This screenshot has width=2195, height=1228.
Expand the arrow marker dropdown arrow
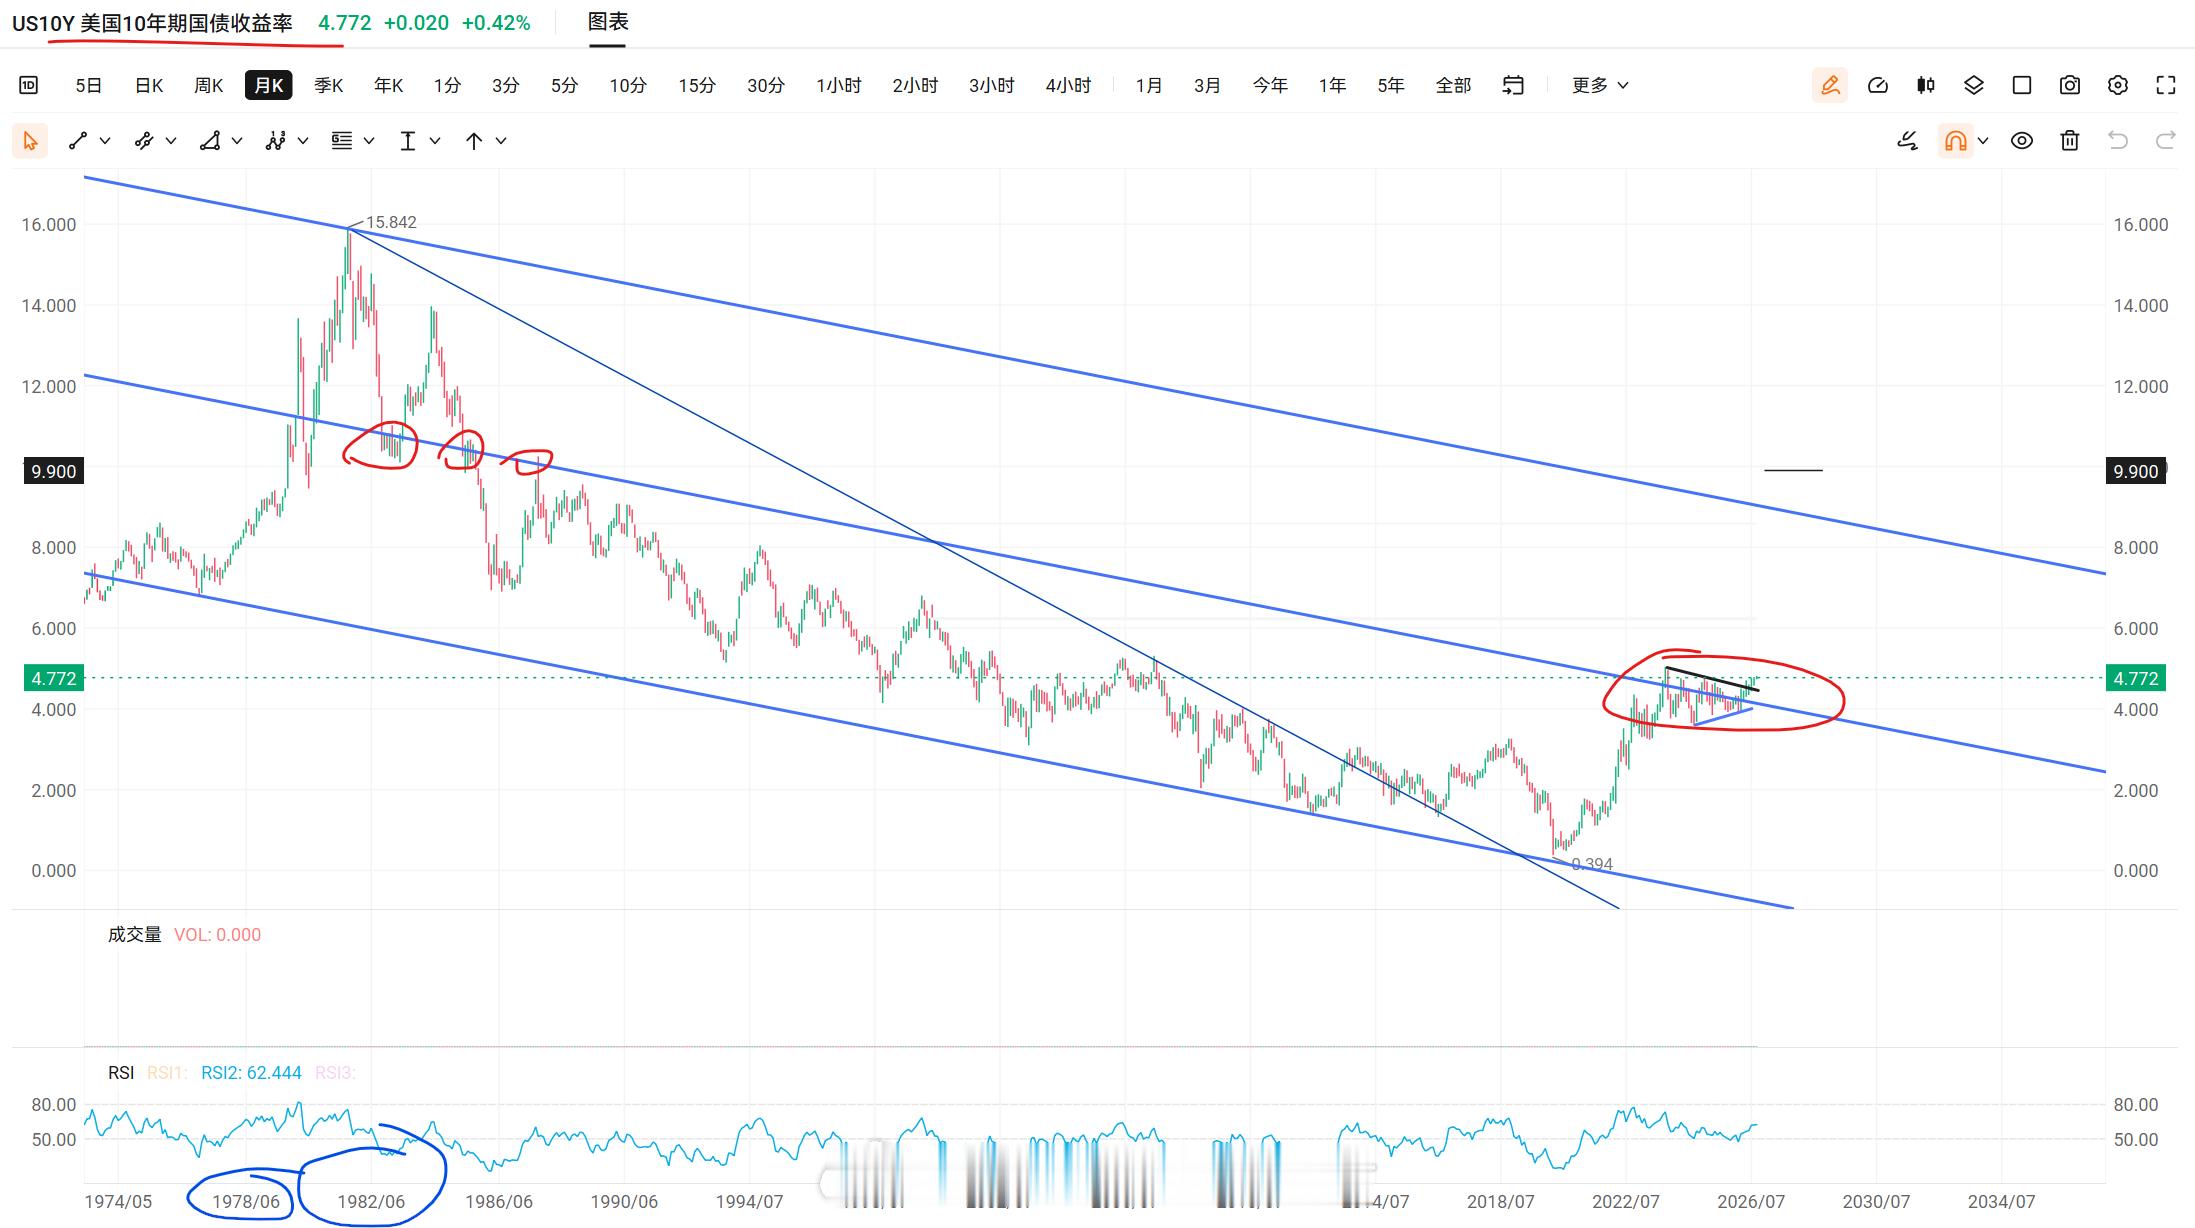[x=501, y=141]
